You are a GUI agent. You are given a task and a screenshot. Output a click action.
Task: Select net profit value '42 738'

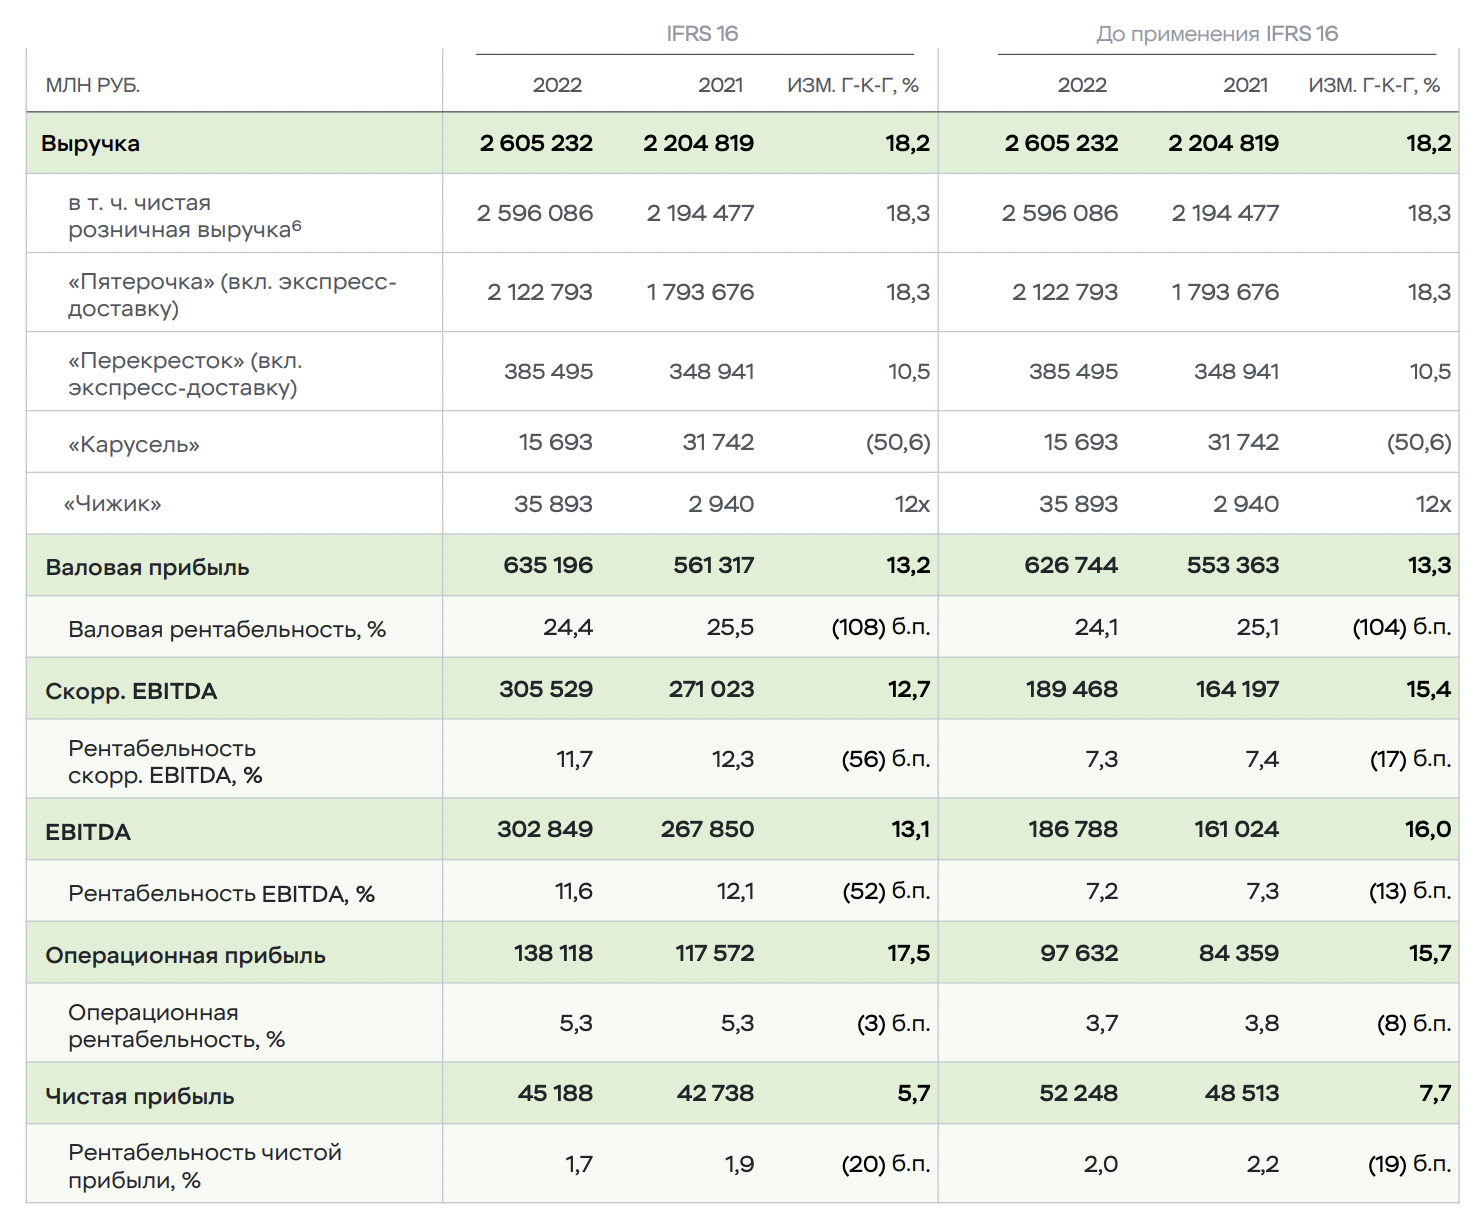(715, 1093)
